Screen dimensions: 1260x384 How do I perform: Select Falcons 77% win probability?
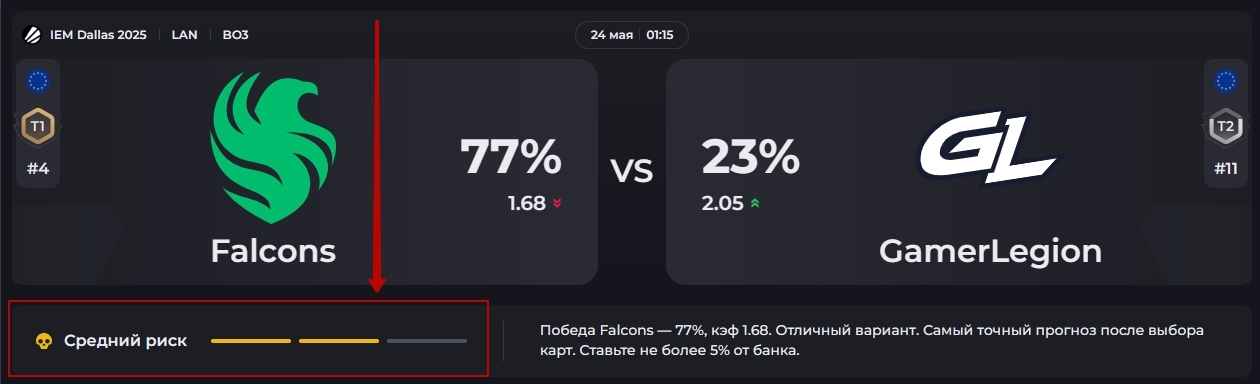[510, 157]
